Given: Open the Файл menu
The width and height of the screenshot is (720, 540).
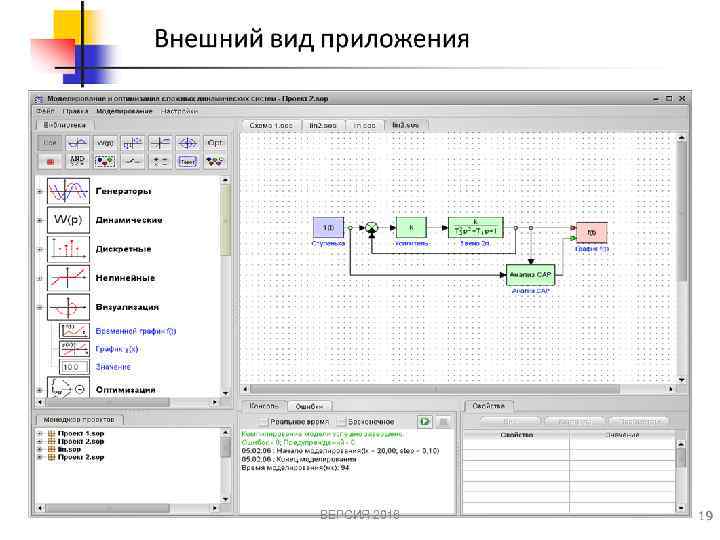Looking at the screenshot, I should click(45, 111).
